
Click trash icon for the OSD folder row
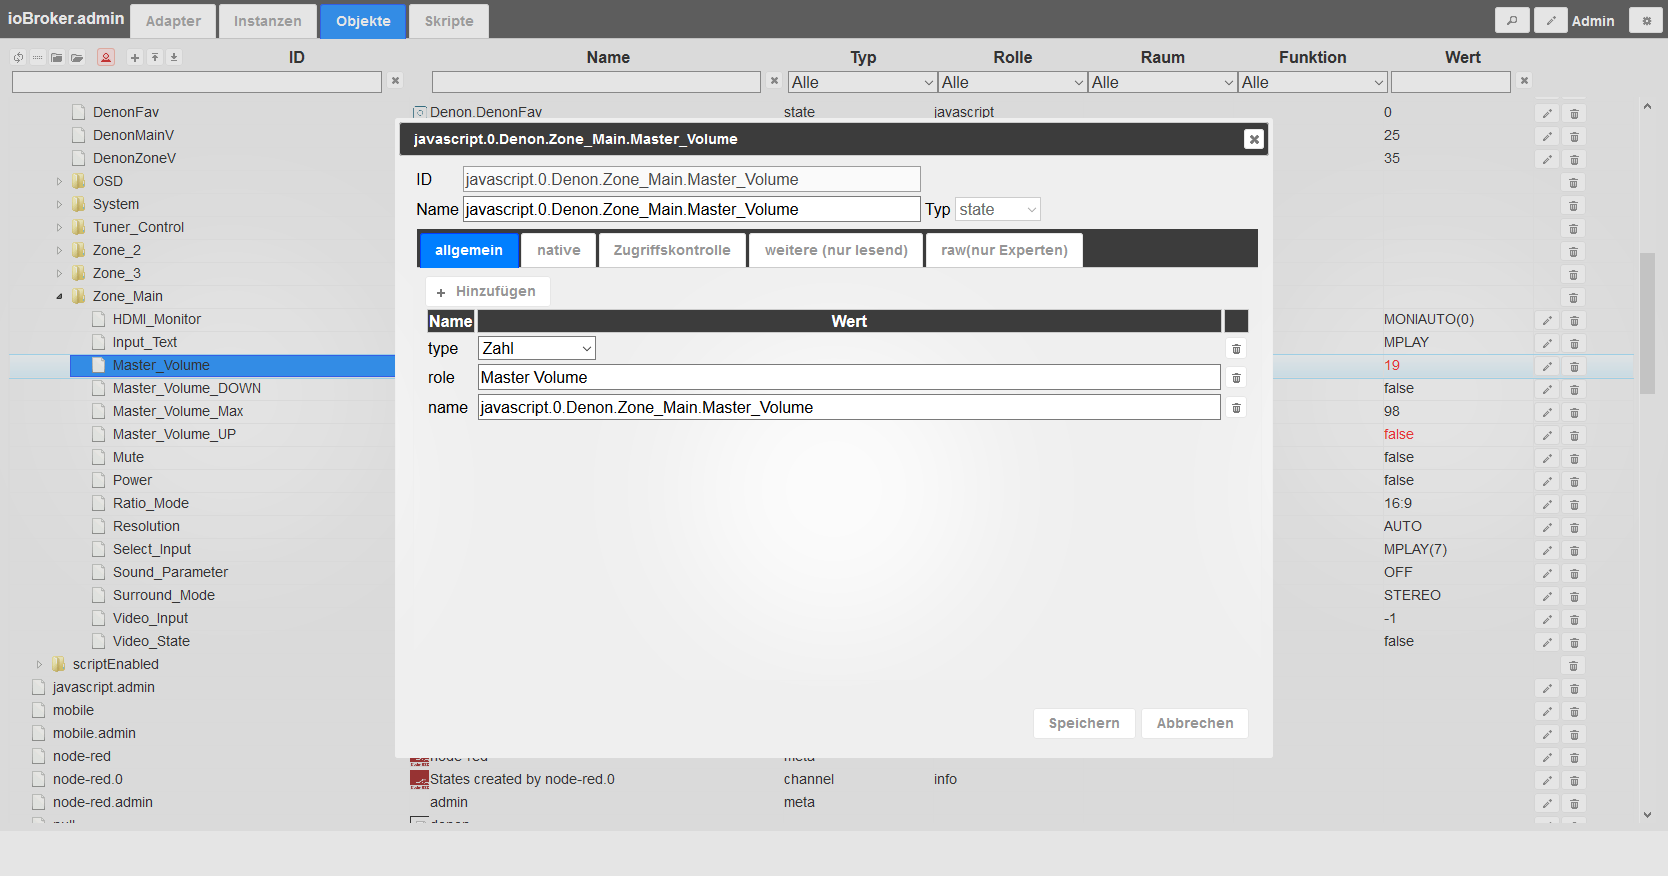[1573, 183]
